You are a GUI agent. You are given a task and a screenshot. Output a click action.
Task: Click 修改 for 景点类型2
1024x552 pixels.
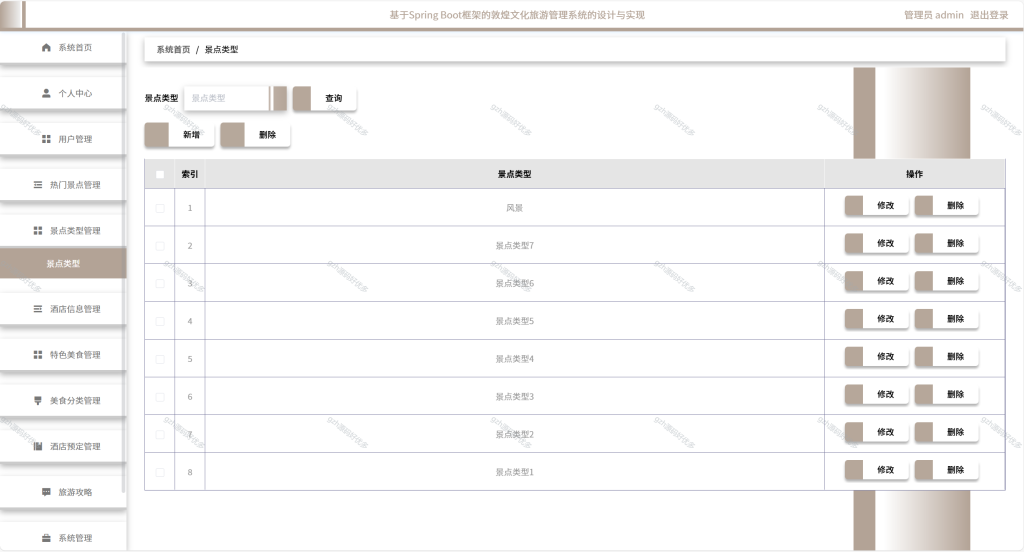[x=876, y=432]
